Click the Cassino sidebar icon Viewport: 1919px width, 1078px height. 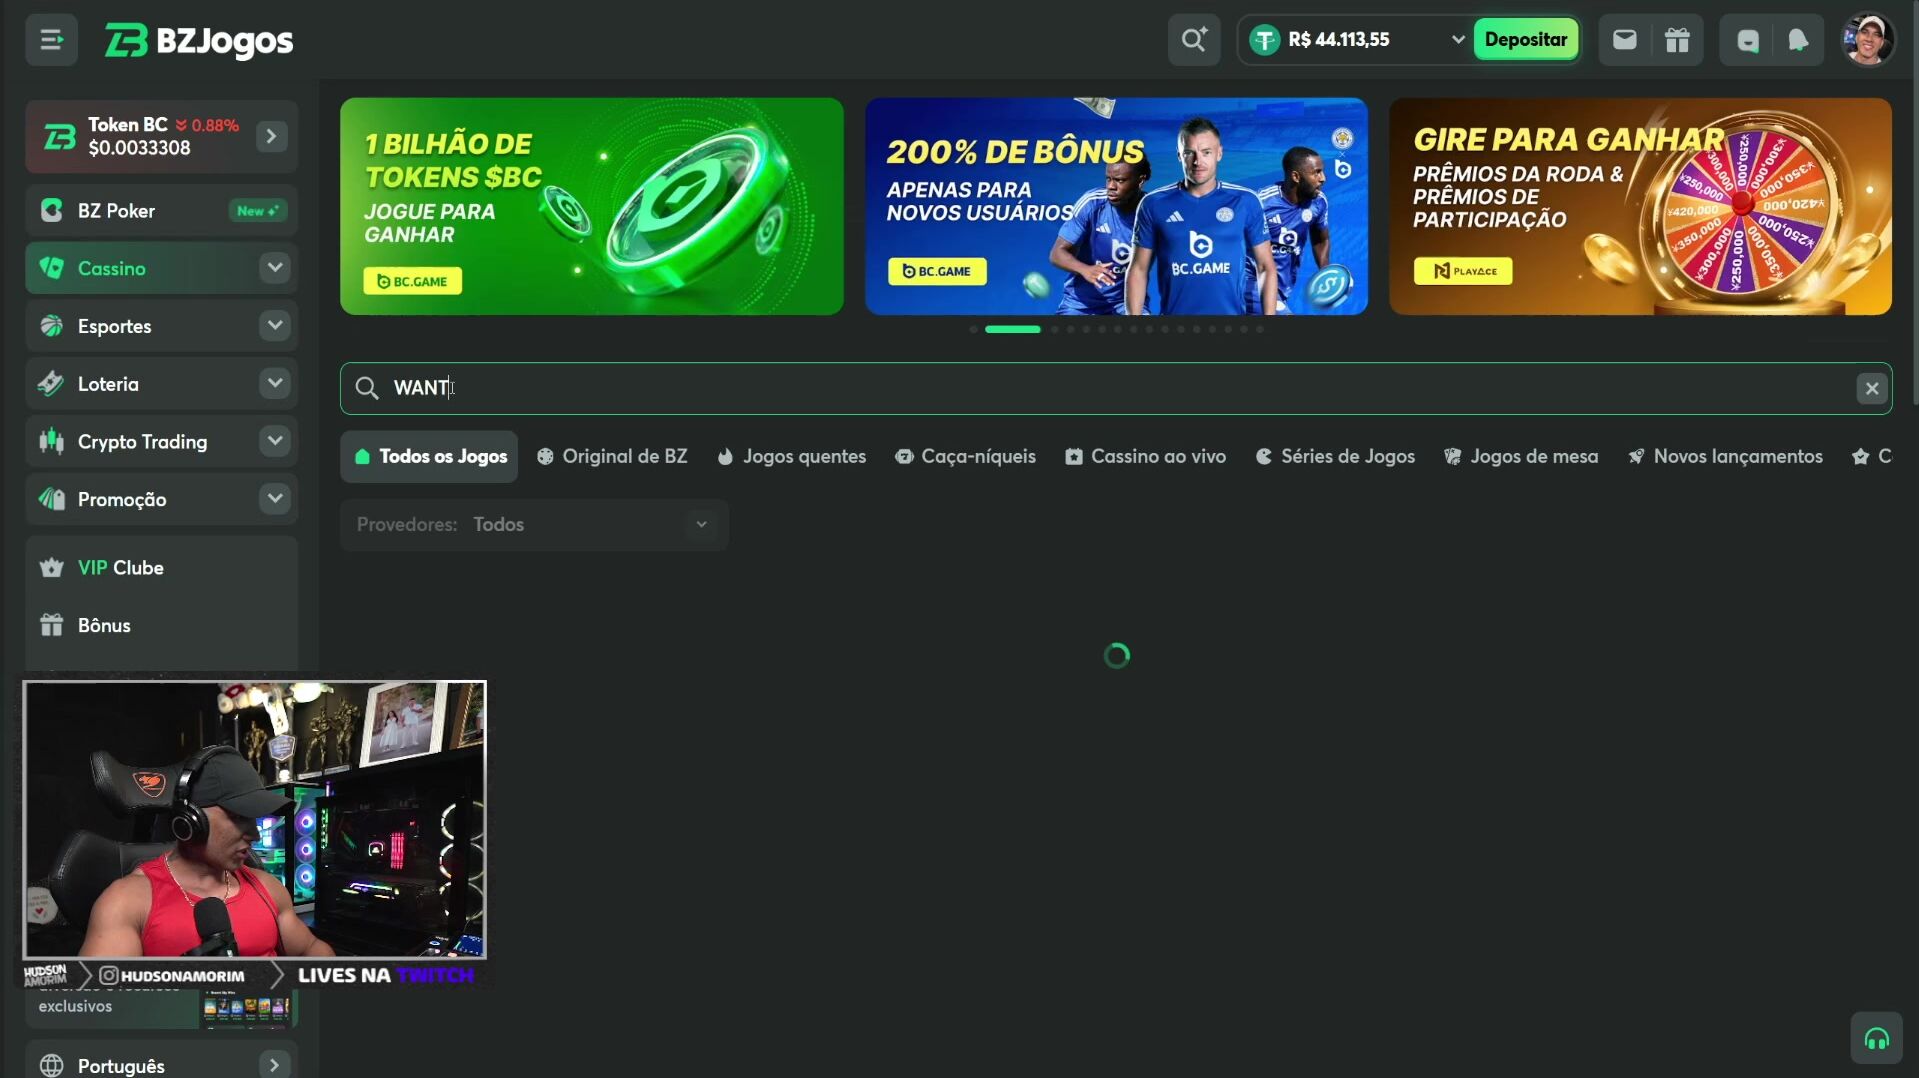[52, 268]
